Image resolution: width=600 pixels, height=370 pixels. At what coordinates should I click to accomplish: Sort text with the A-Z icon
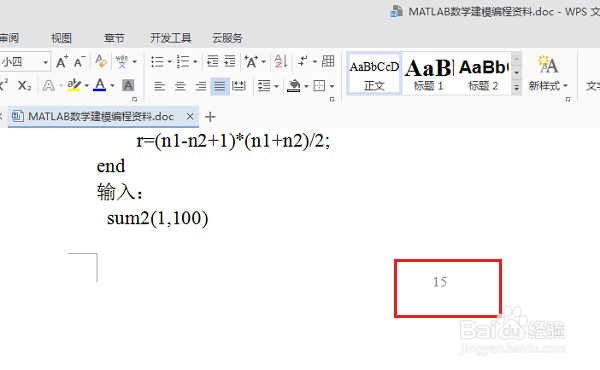click(280, 61)
